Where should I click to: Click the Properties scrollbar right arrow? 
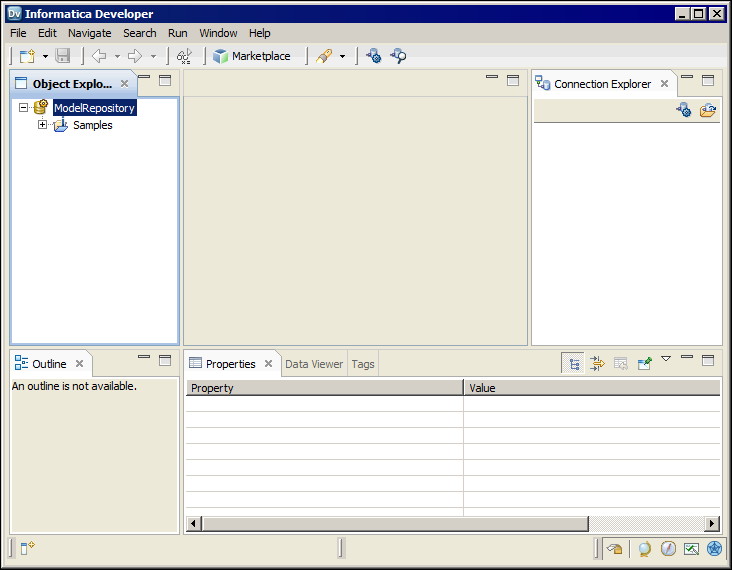(711, 523)
